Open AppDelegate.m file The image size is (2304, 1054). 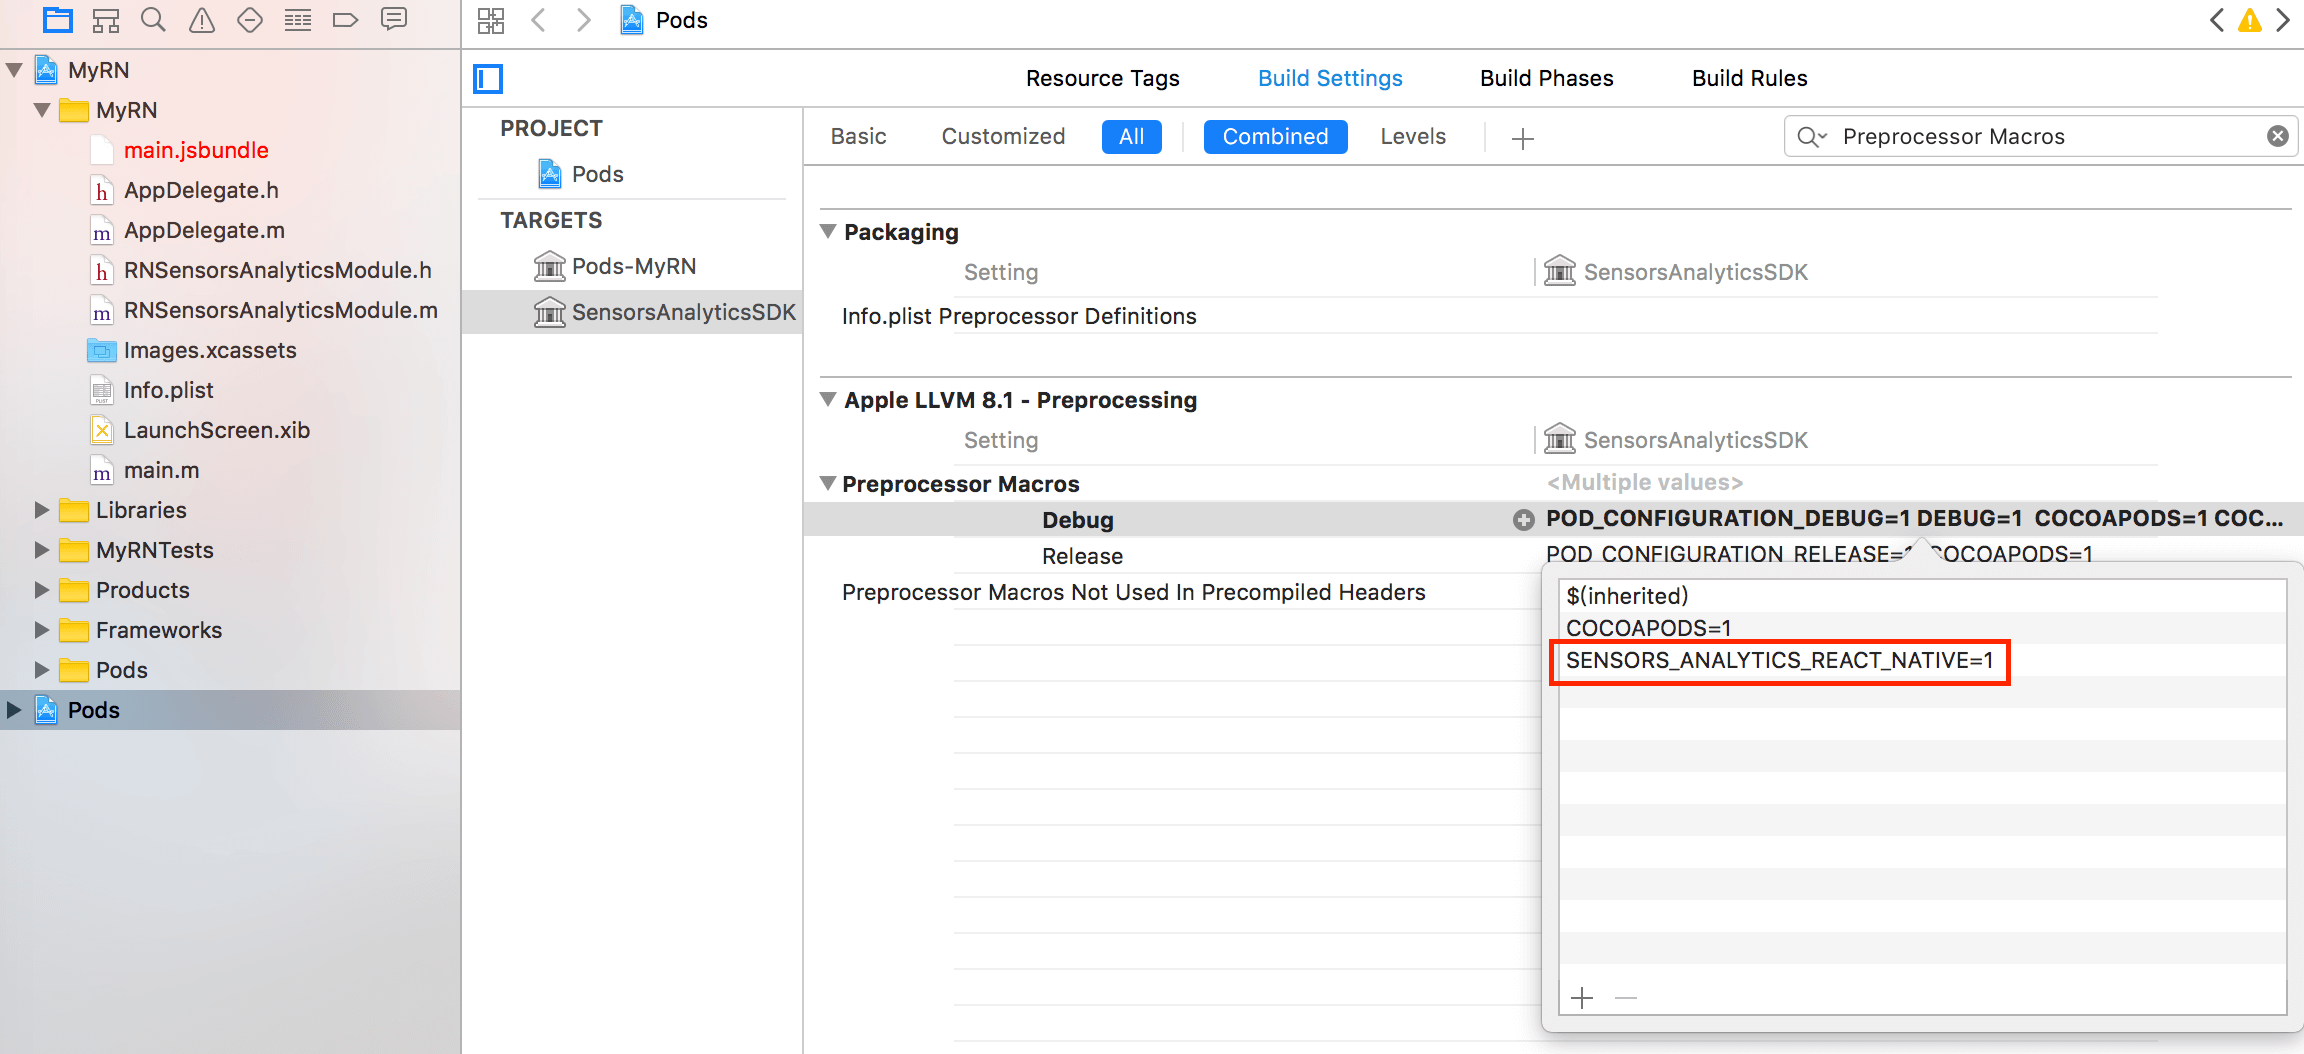point(204,230)
